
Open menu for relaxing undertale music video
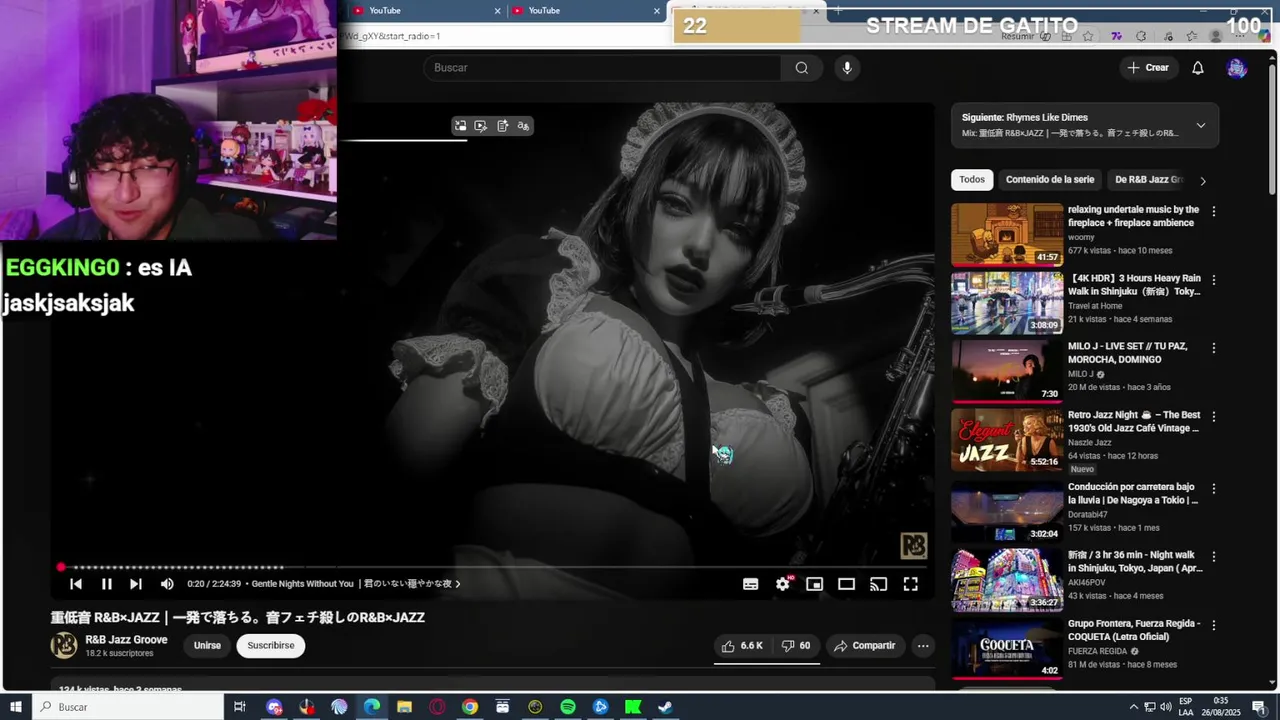(x=1214, y=212)
